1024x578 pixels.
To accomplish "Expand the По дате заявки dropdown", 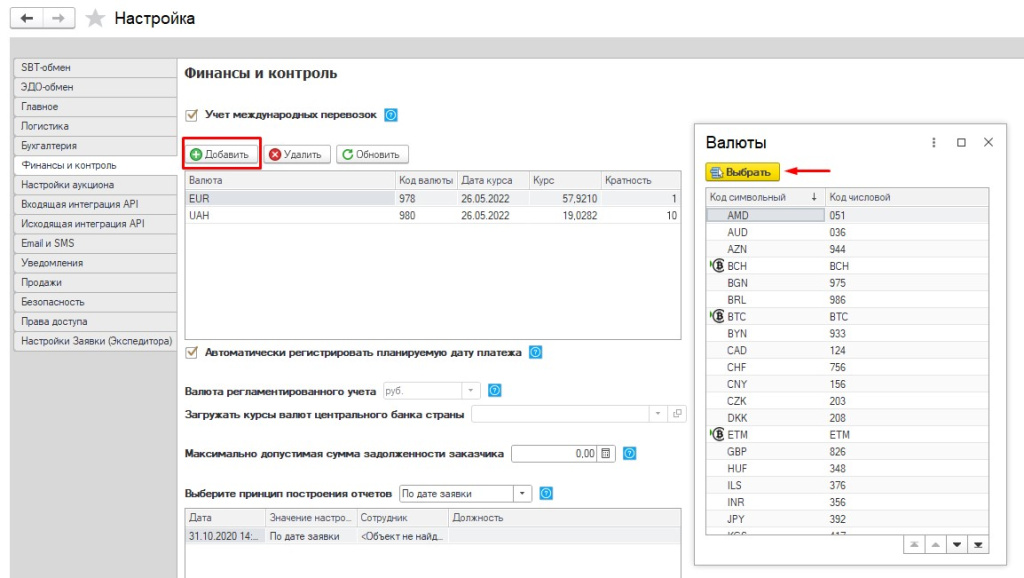I will click(522, 494).
